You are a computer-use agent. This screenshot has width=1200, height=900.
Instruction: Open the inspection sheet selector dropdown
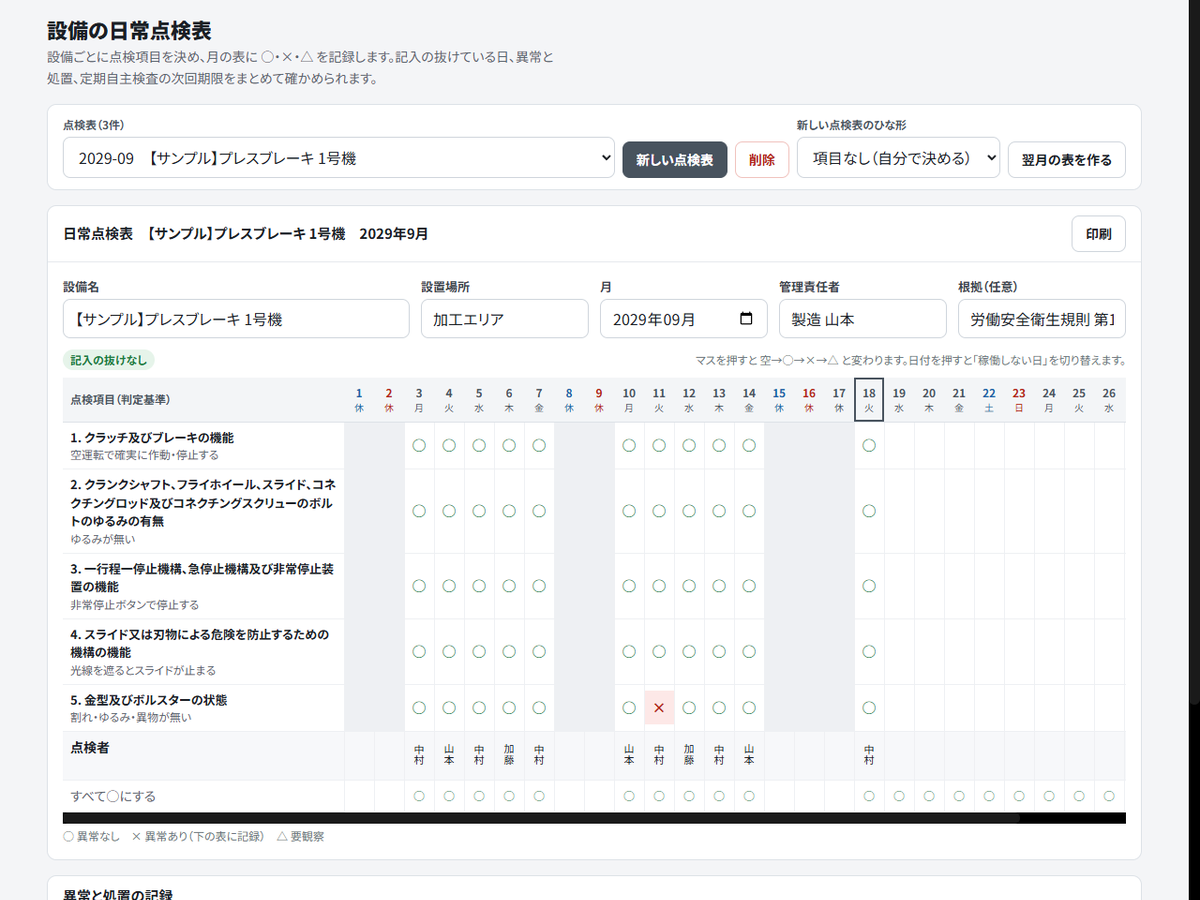pyautogui.click(x=338, y=158)
